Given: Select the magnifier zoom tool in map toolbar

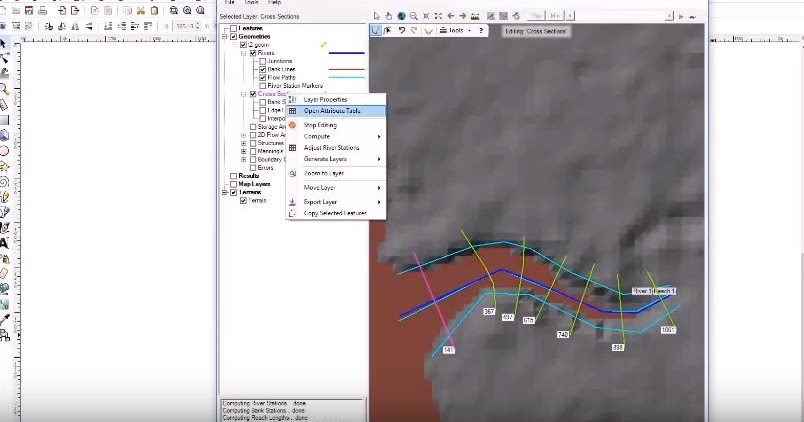Looking at the screenshot, I should coord(414,16).
